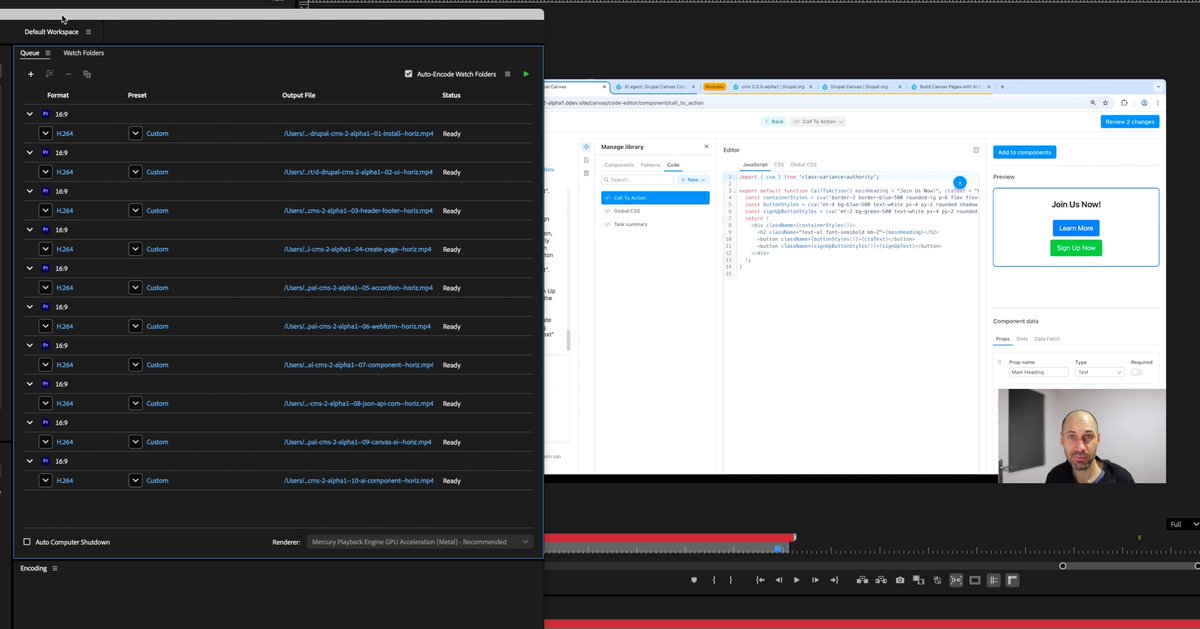Export a frame with the camera icon

tap(900, 580)
